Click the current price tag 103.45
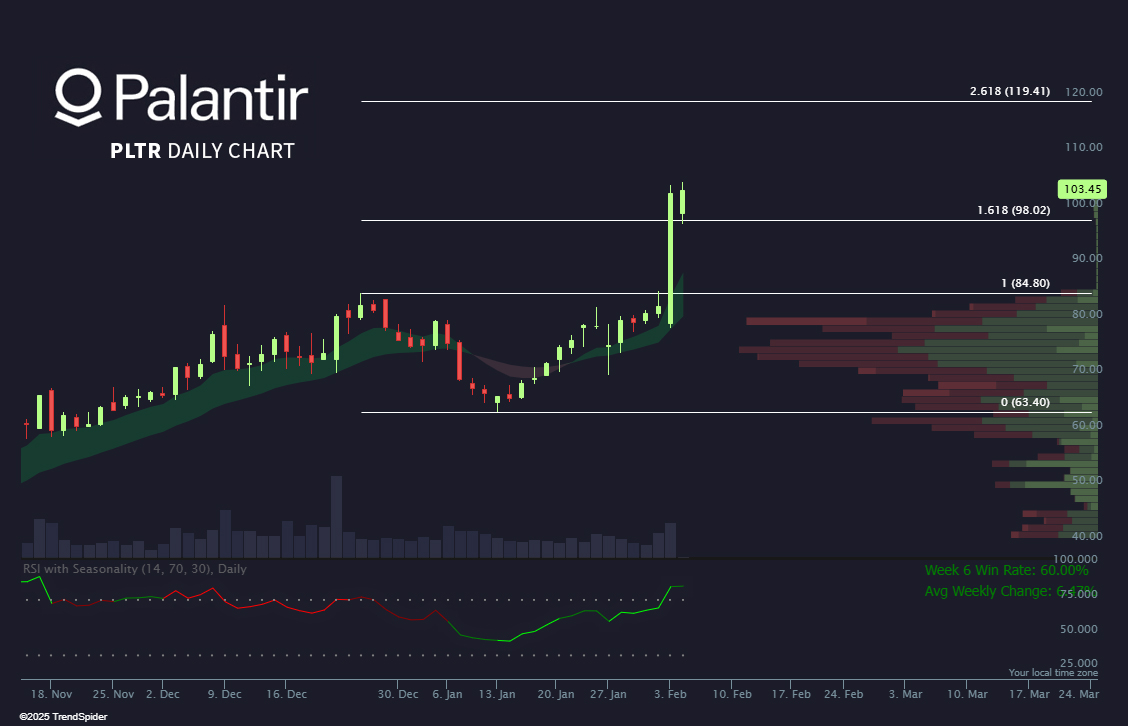 pyautogui.click(x=1082, y=189)
